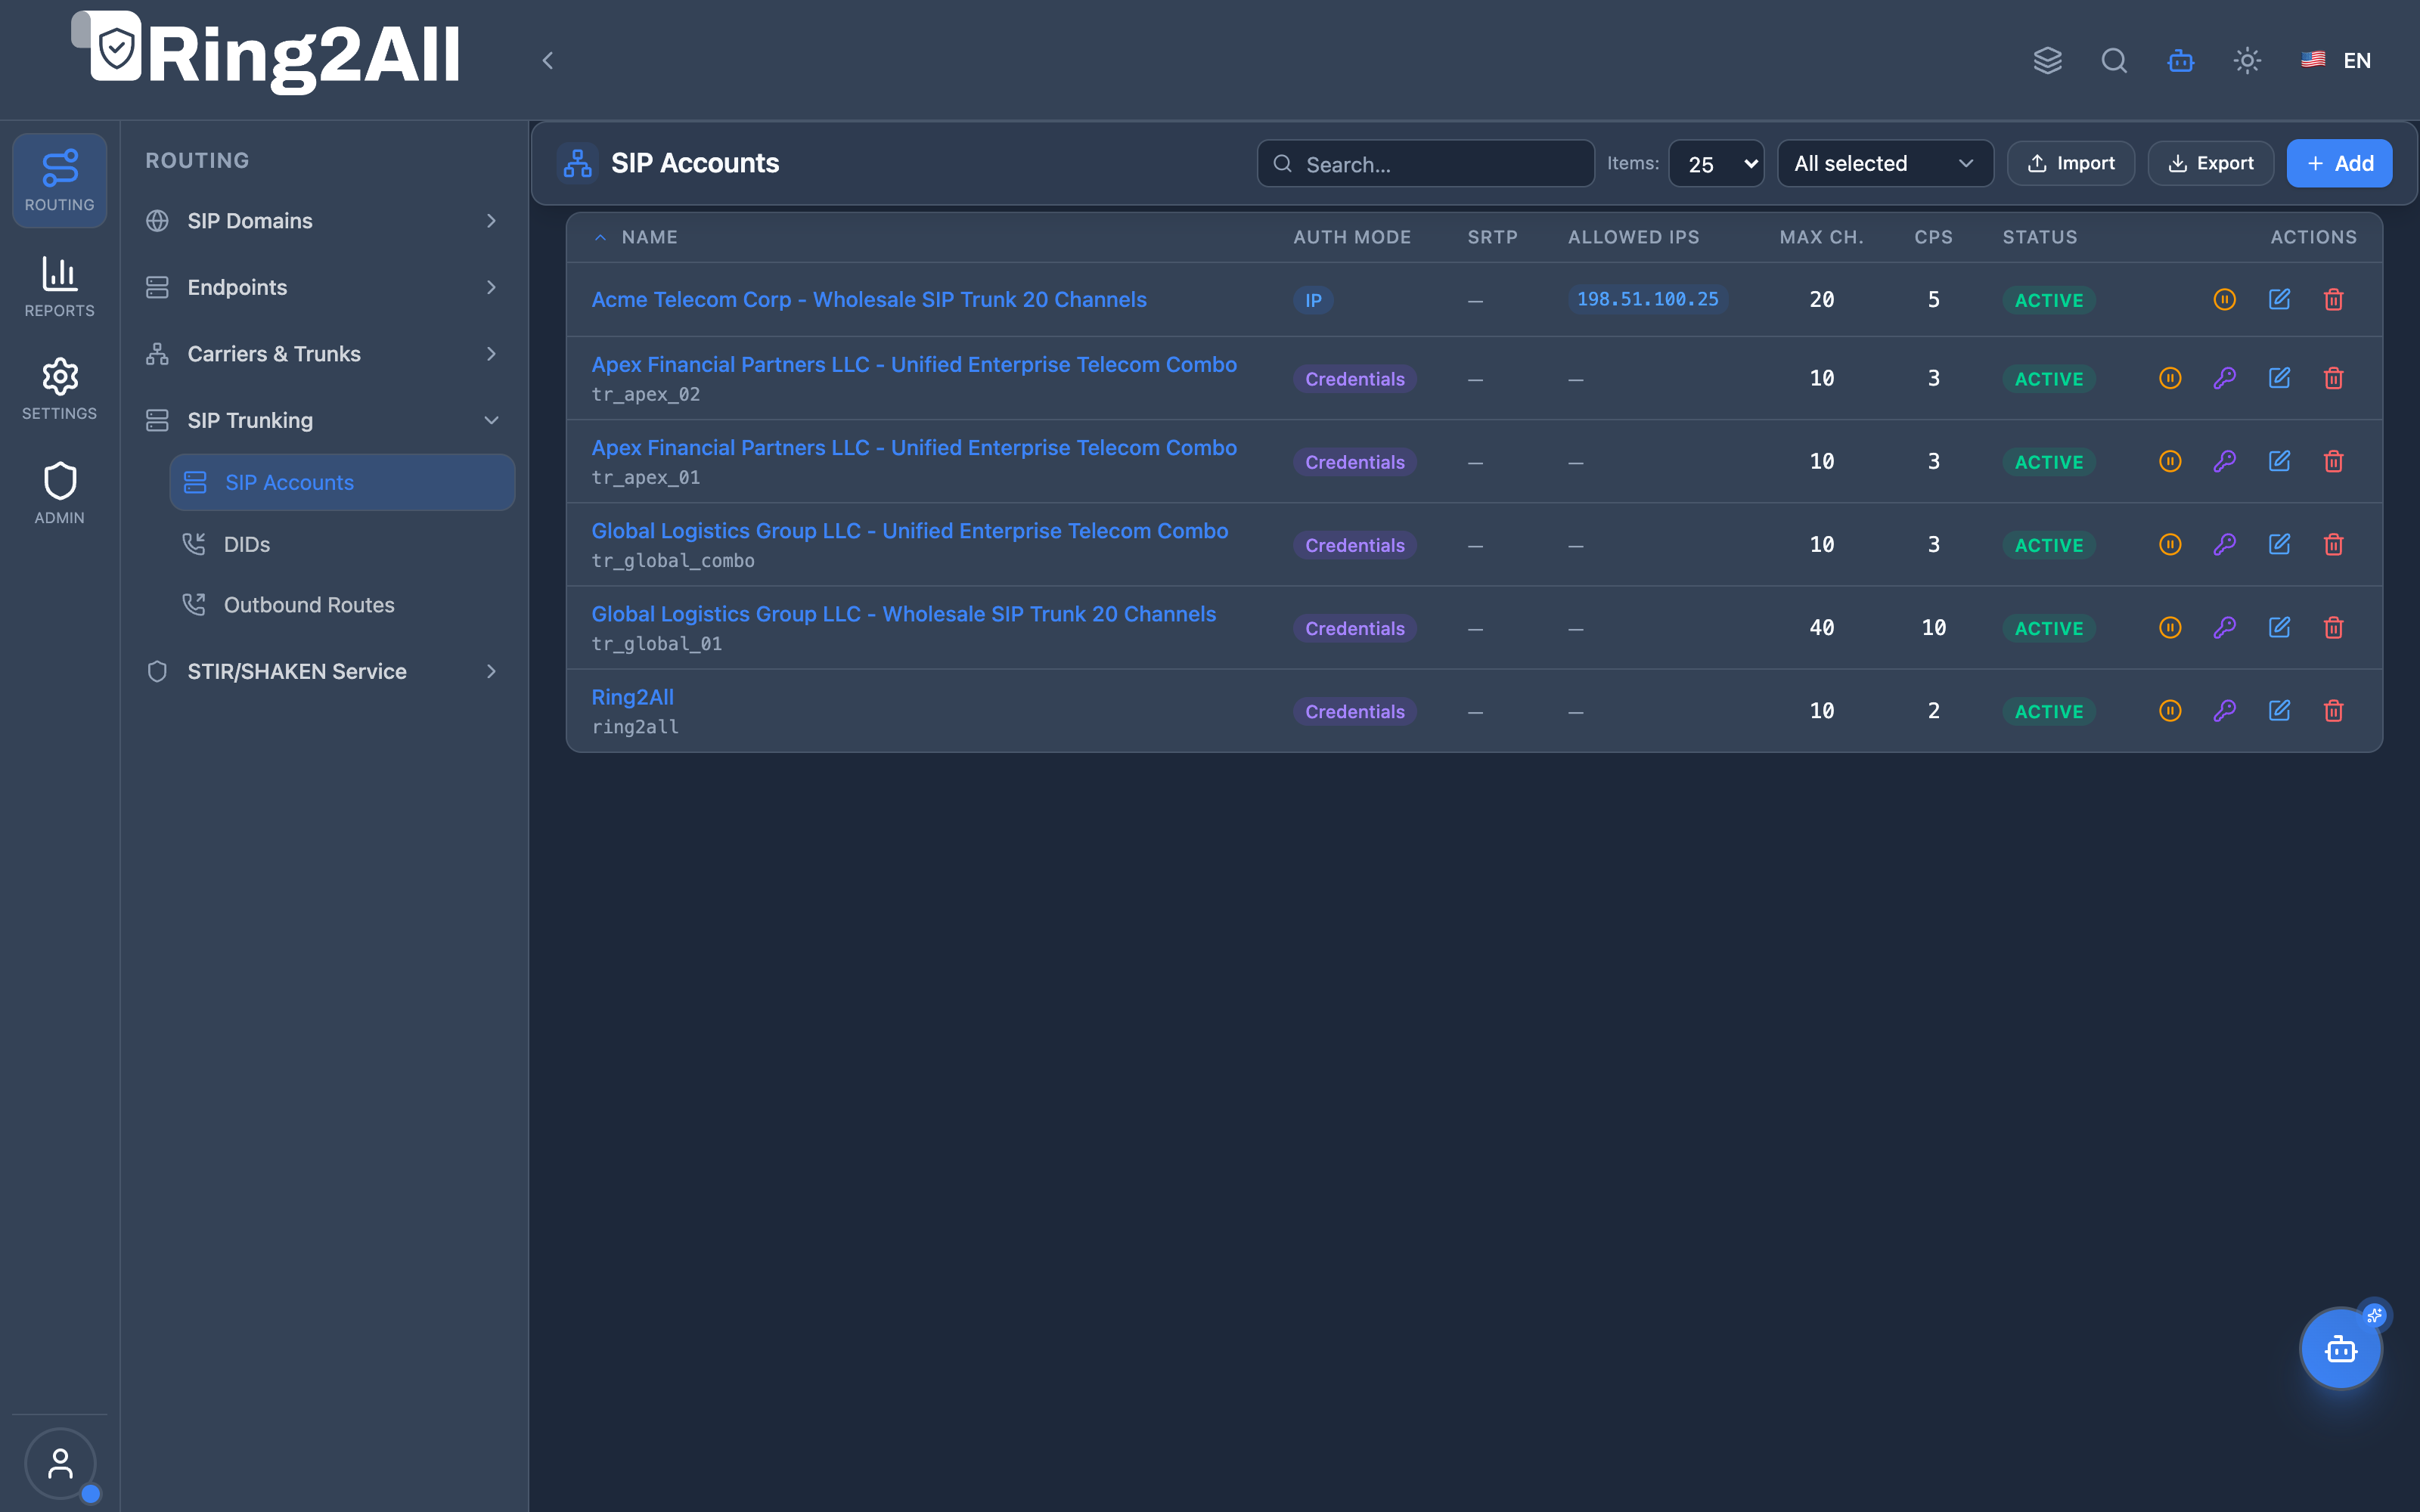Add a new SIP account

2339,163
